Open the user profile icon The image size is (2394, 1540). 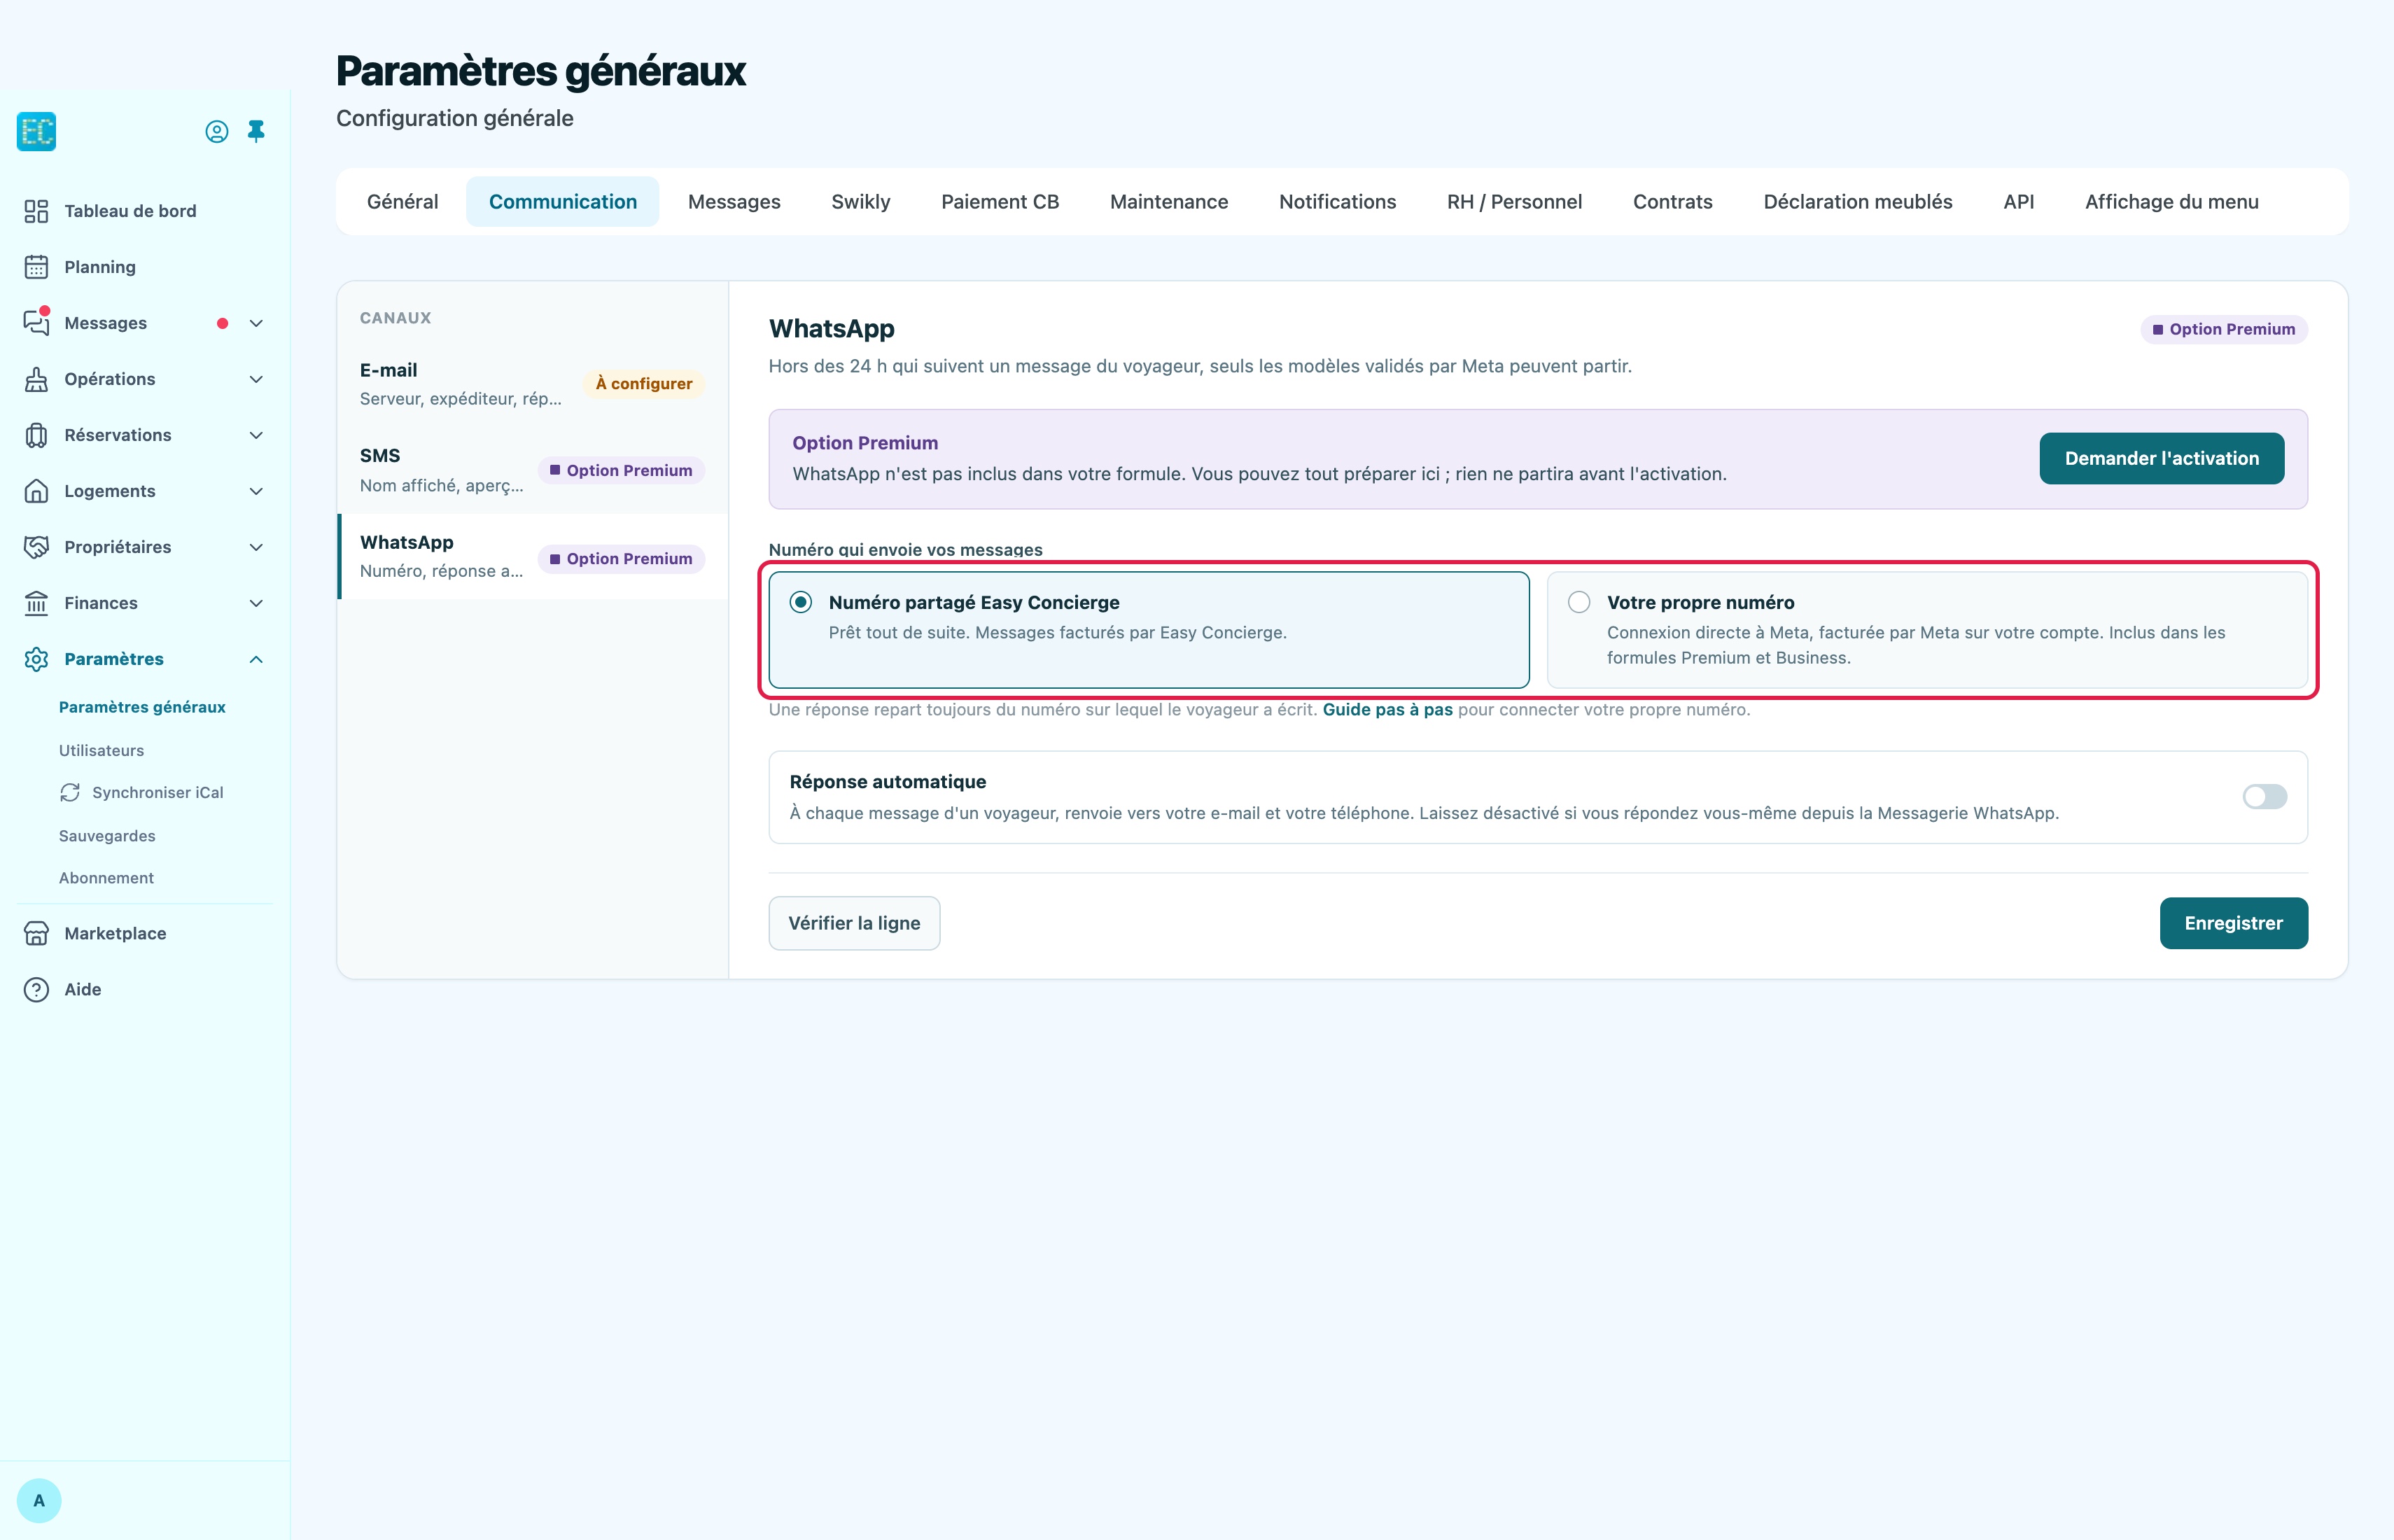(216, 131)
